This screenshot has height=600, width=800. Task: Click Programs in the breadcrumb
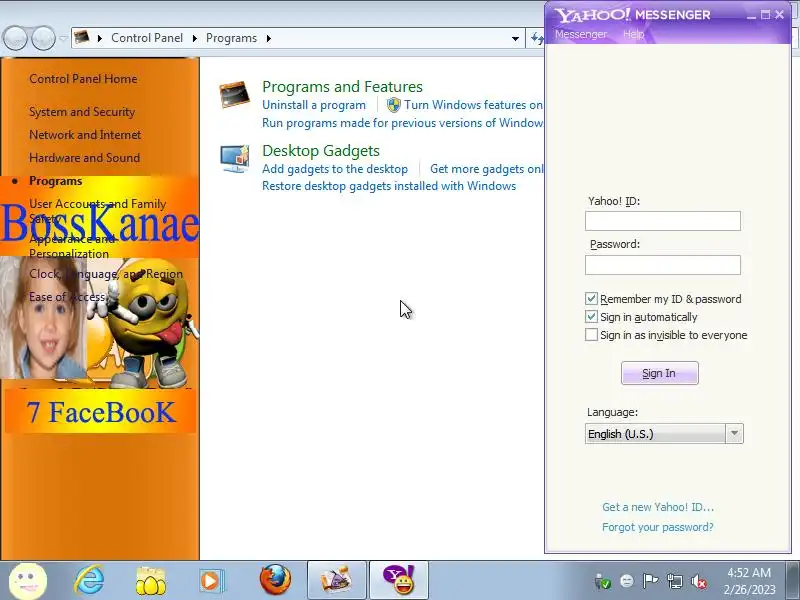(x=231, y=38)
